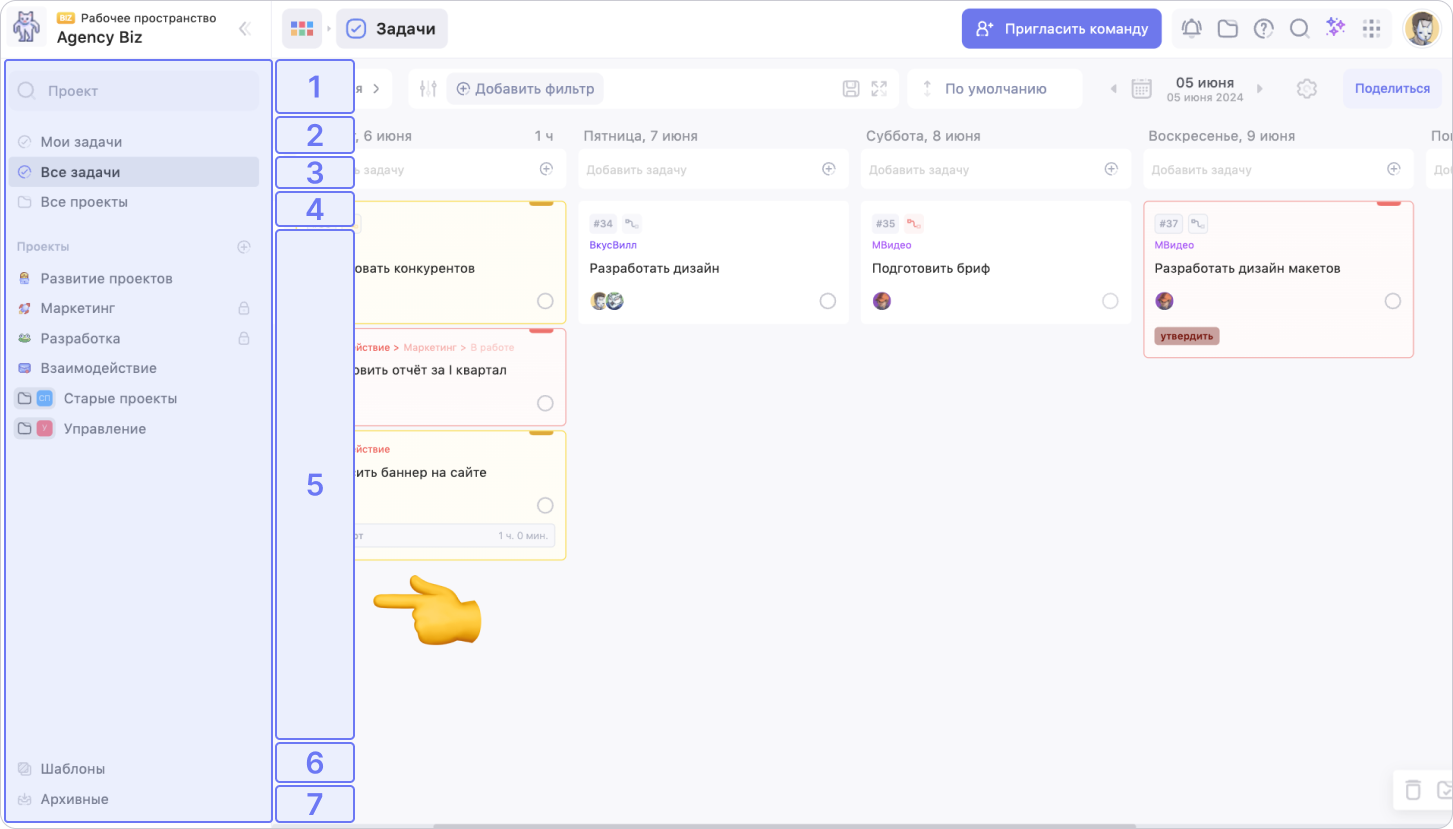The width and height of the screenshot is (1453, 829).
Task: Open the notifications bell icon
Action: coord(1191,29)
